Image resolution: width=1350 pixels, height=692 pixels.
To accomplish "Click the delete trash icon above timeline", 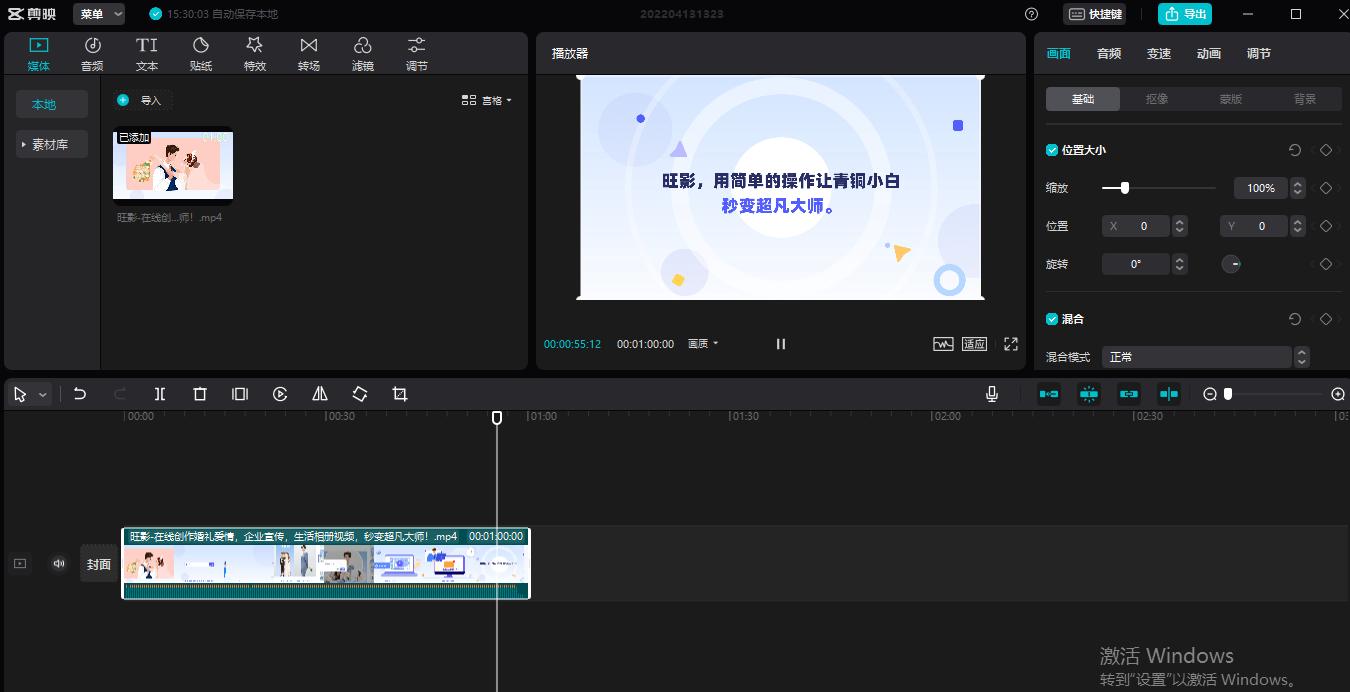I will (x=200, y=394).
